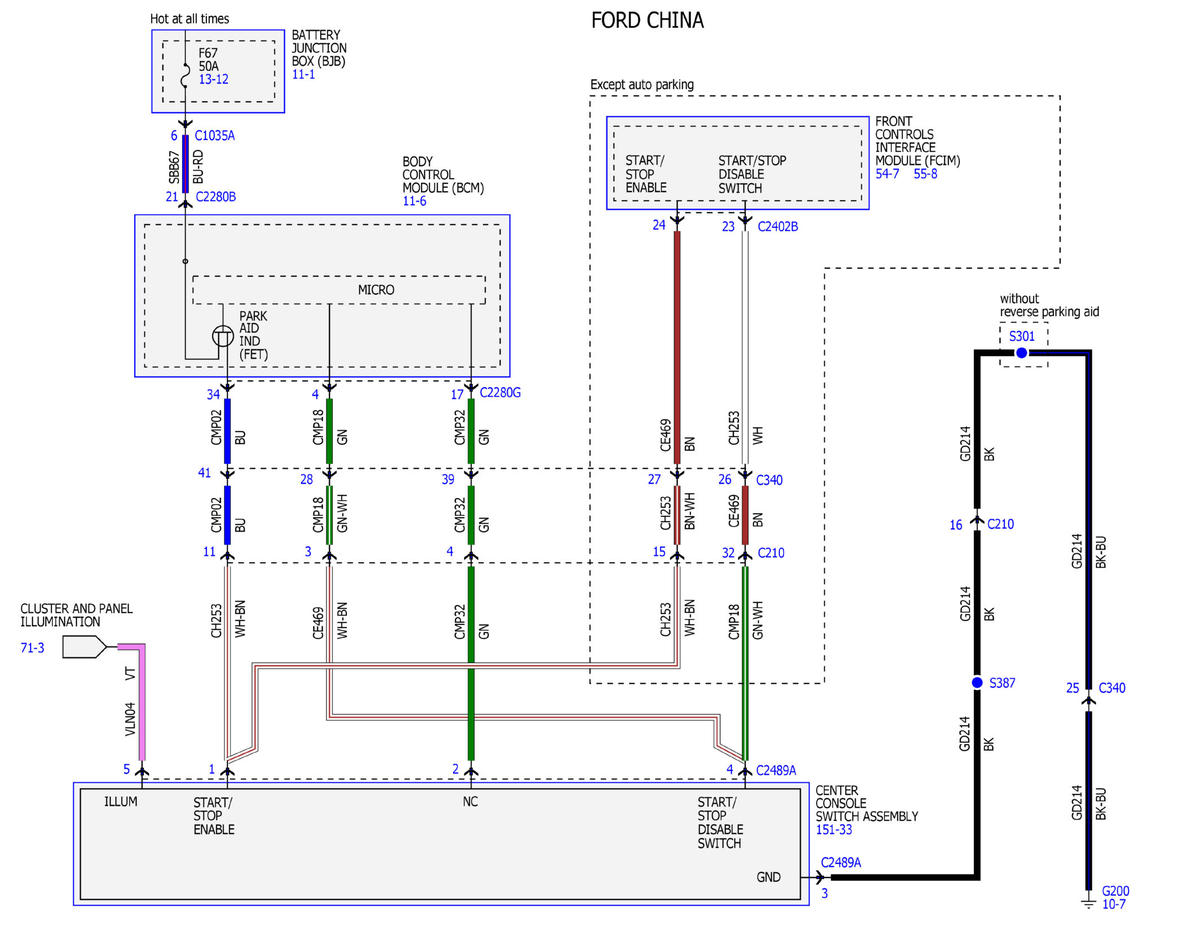Click the BU-RD wire color label
Viewport: 1200px width, 927px height.
click(x=198, y=166)
